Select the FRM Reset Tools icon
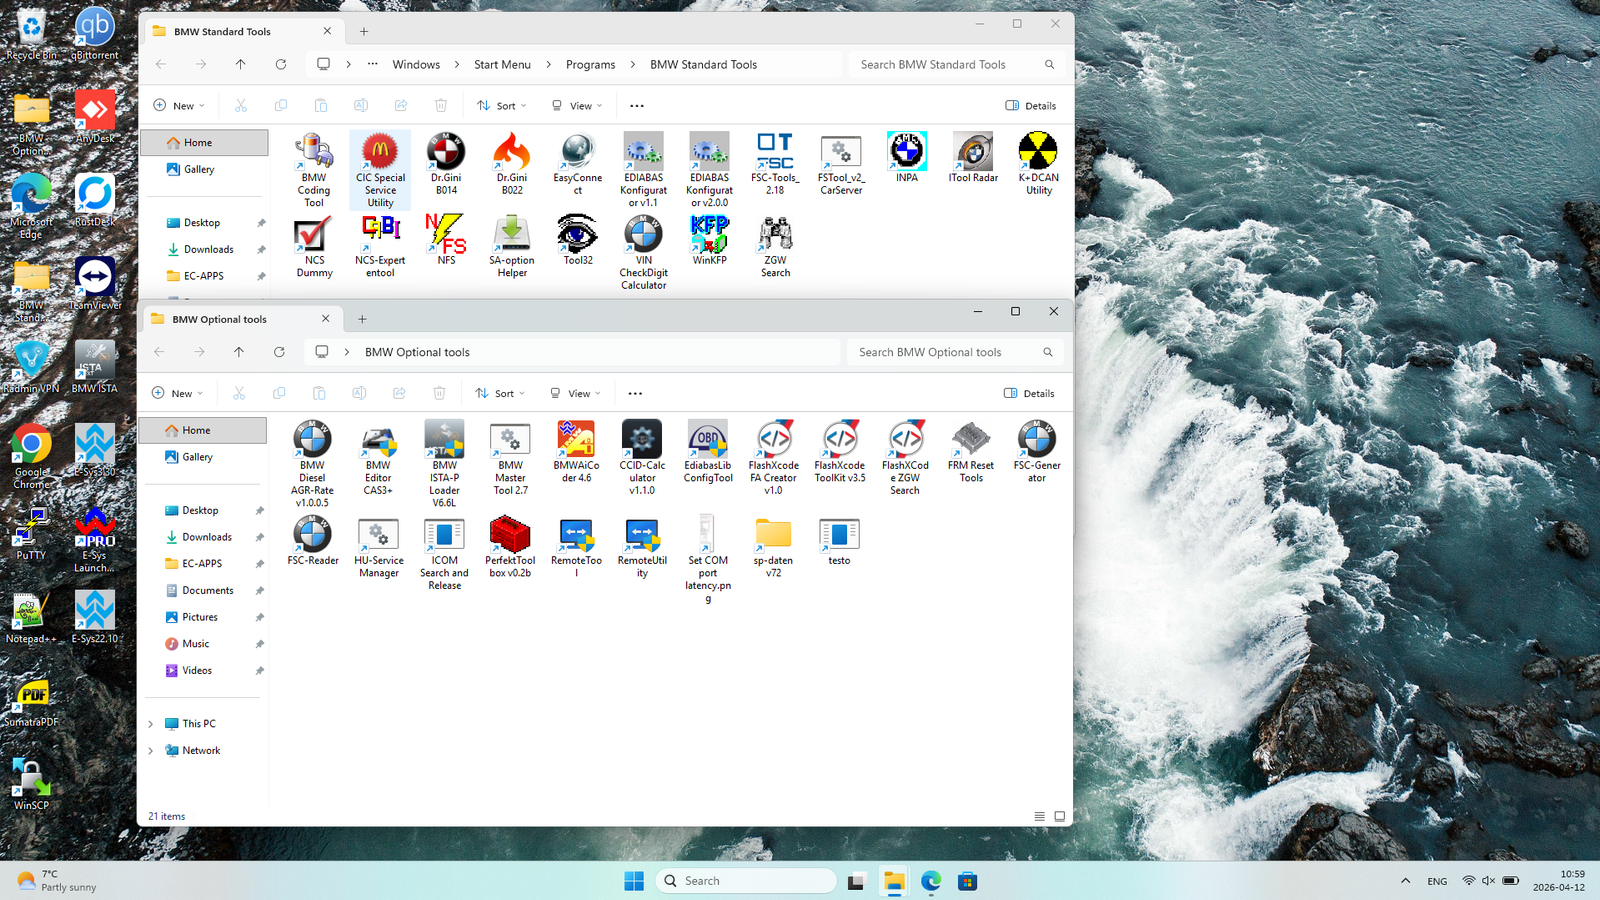The height and width of the screenshot is (900, 1600). pos(971,440)
